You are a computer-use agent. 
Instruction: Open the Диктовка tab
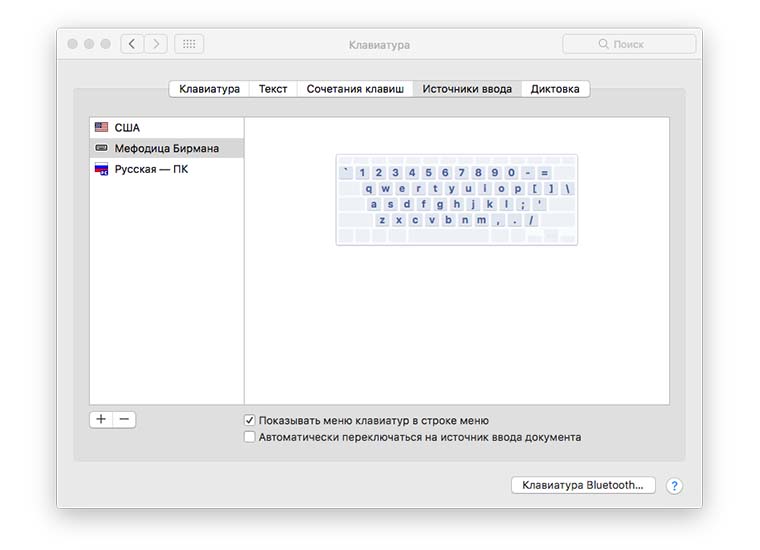coord(555,89)
